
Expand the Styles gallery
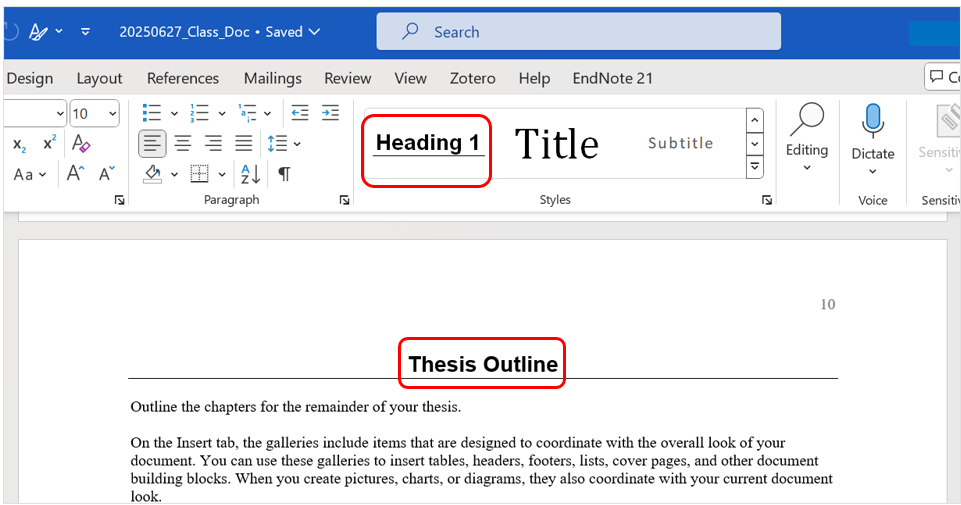pyautogui.click(x=755, y=168)
